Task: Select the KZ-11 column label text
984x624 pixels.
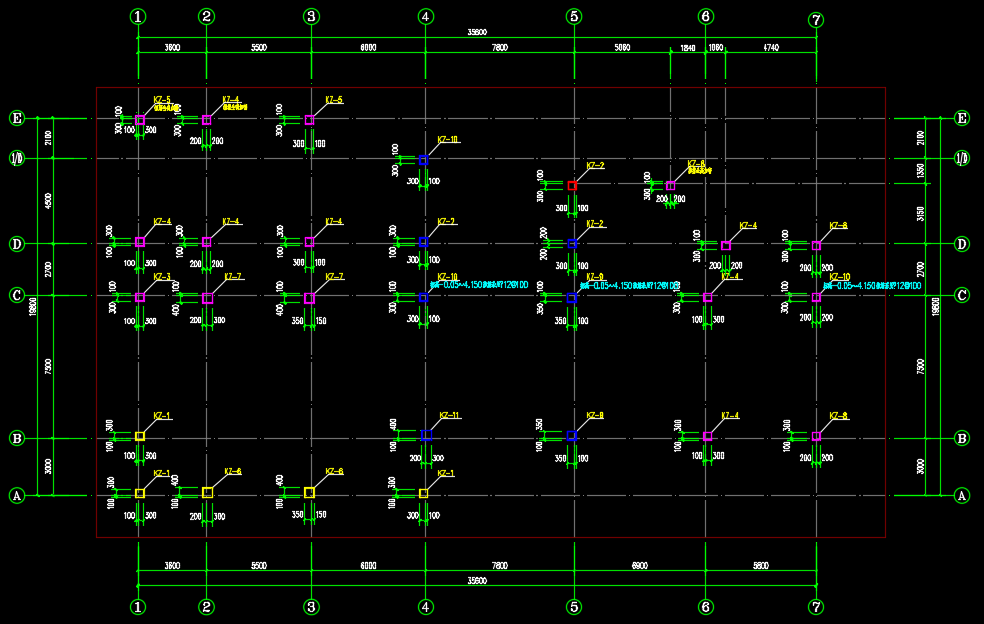Action: (449, 415)
